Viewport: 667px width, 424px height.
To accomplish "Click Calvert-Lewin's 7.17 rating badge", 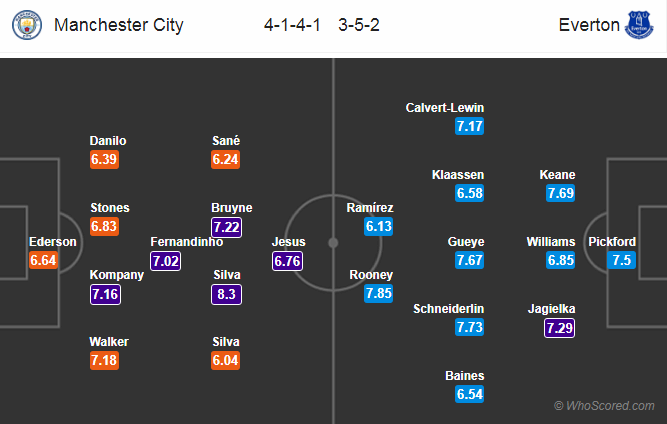I will tap(469, 126).
